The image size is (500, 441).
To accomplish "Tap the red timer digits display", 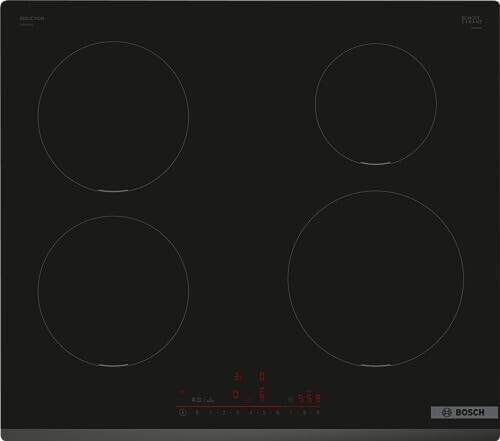I will tap(309, 397).
